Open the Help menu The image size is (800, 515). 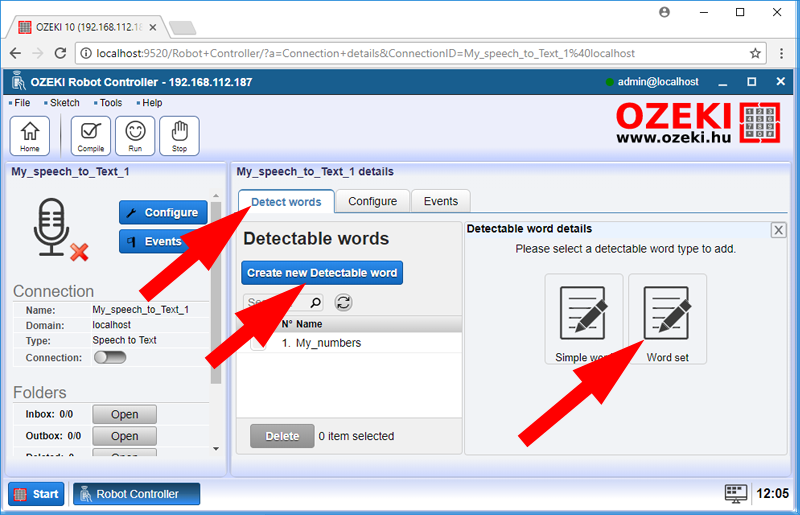152,103
